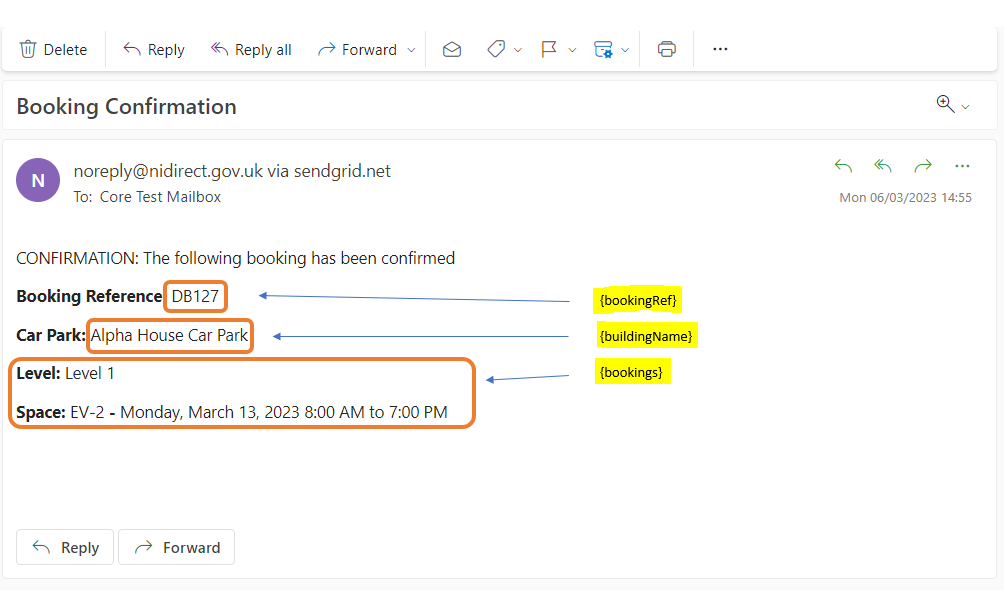The image size is (1007, 602).
Task: Expand the flag options chevron
Action: click(572, 50)
